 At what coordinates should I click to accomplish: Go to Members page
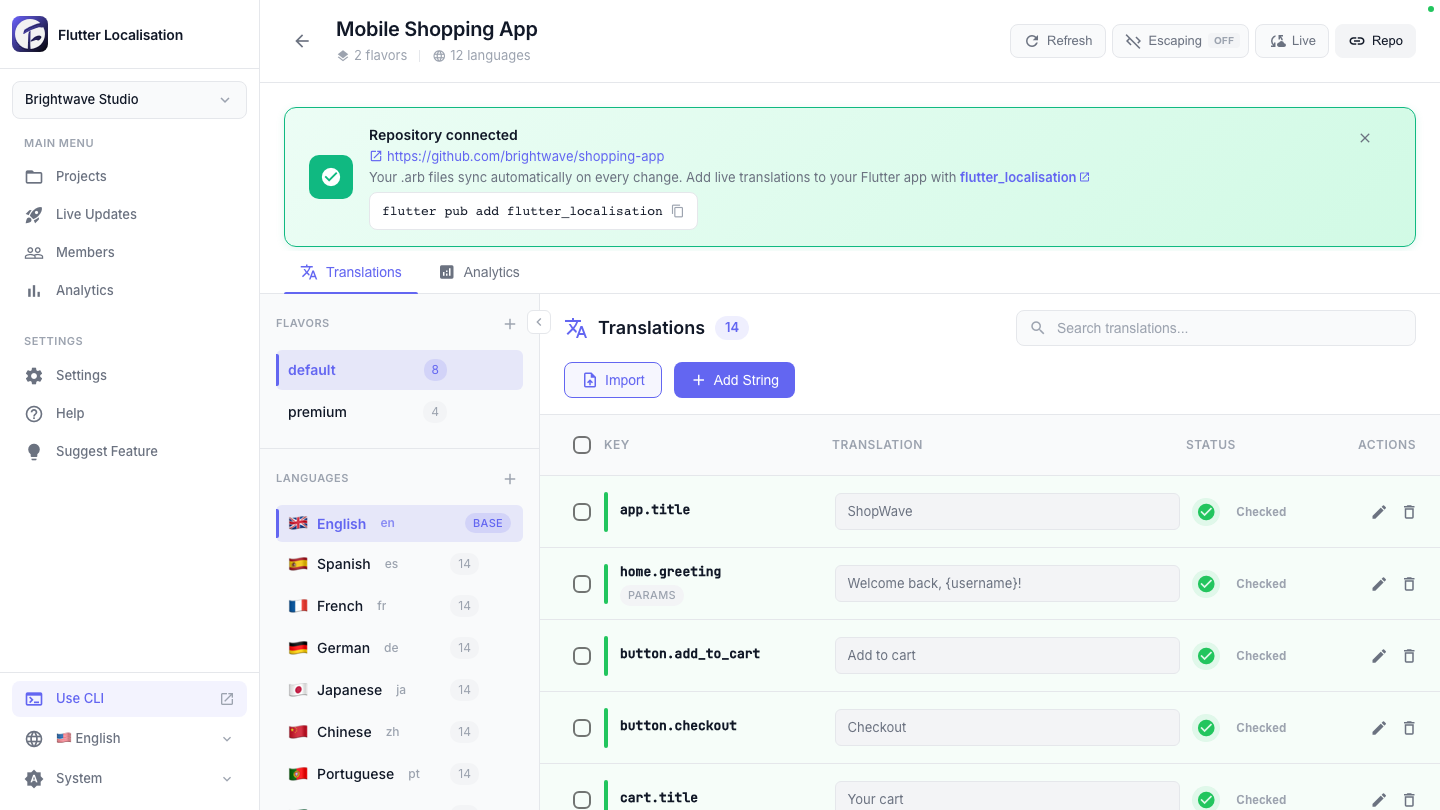[x=129, y=252]
